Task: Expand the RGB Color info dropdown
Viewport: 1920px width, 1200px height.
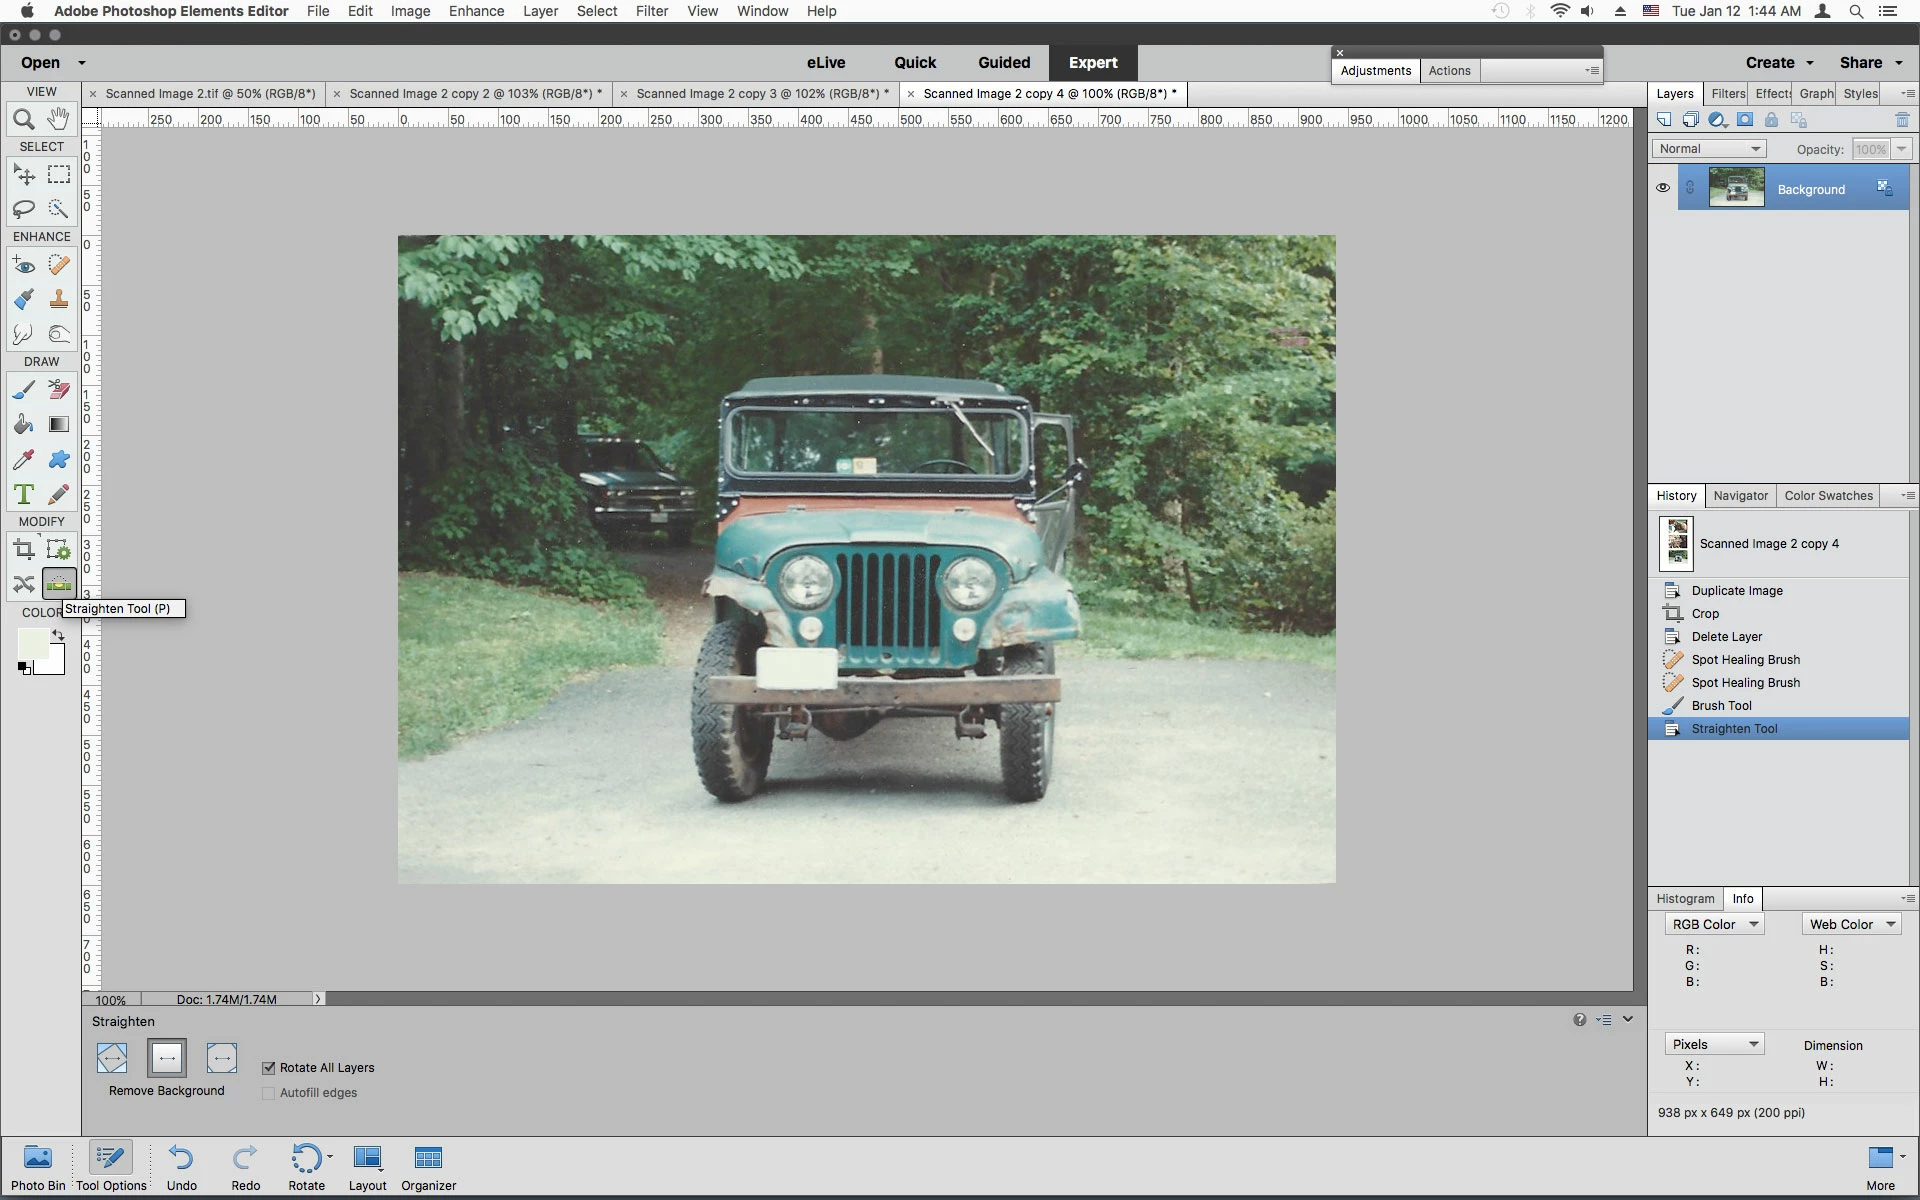Action: [x=1714, y=924]
